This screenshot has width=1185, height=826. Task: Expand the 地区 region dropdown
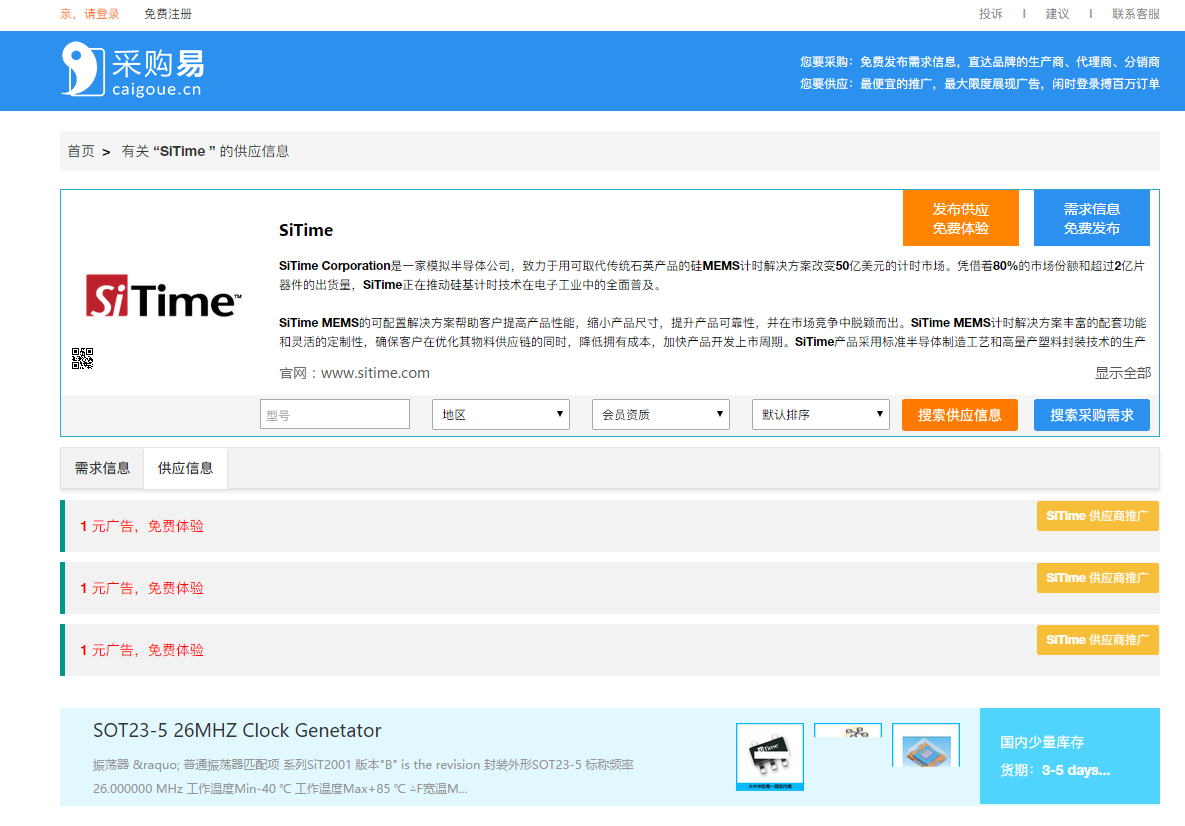point(500,414)
